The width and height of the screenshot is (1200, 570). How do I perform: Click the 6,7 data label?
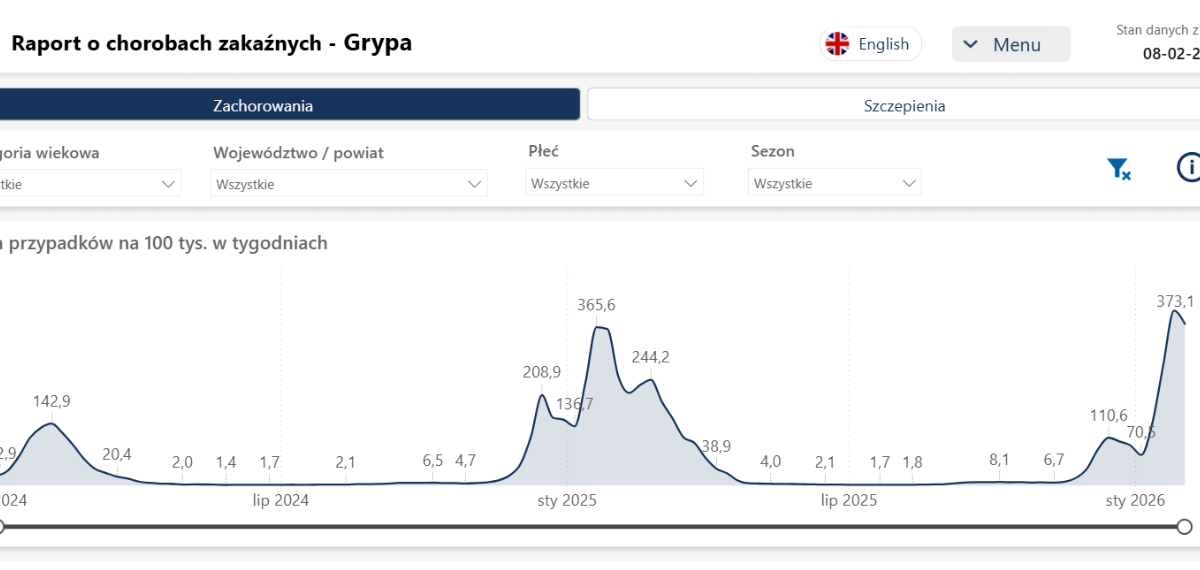coord(1054,459)
